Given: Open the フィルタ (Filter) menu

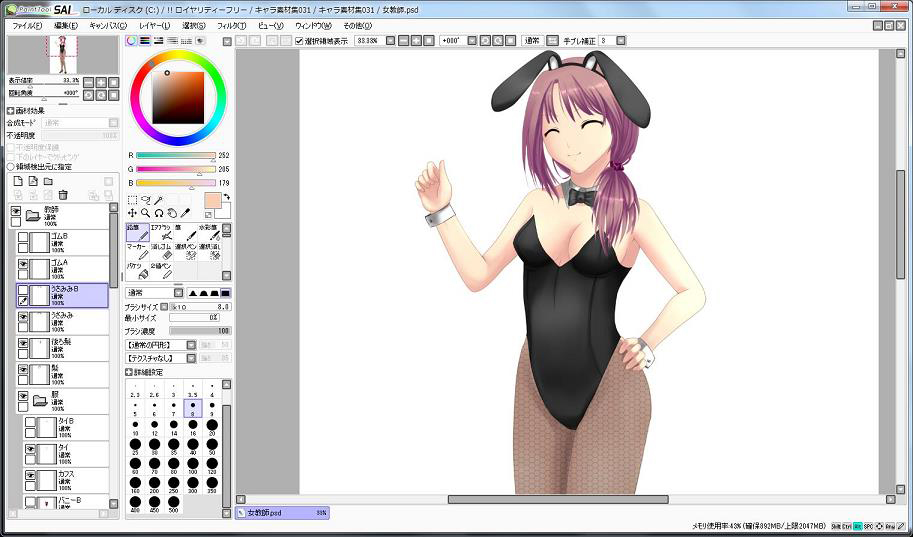Looking at the screenshot, I should pyautogui.click(x=230, y=25).
